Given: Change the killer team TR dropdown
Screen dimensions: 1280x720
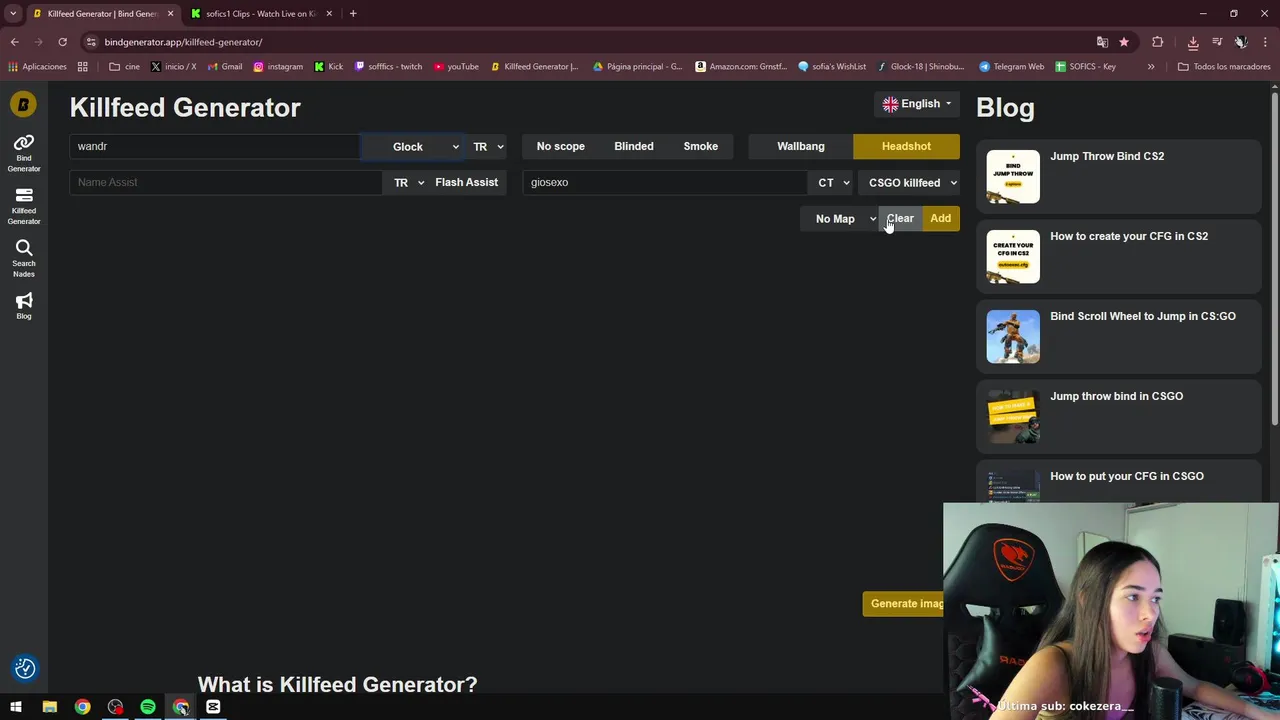Looking at the screenshot, I should coord(487,146).
